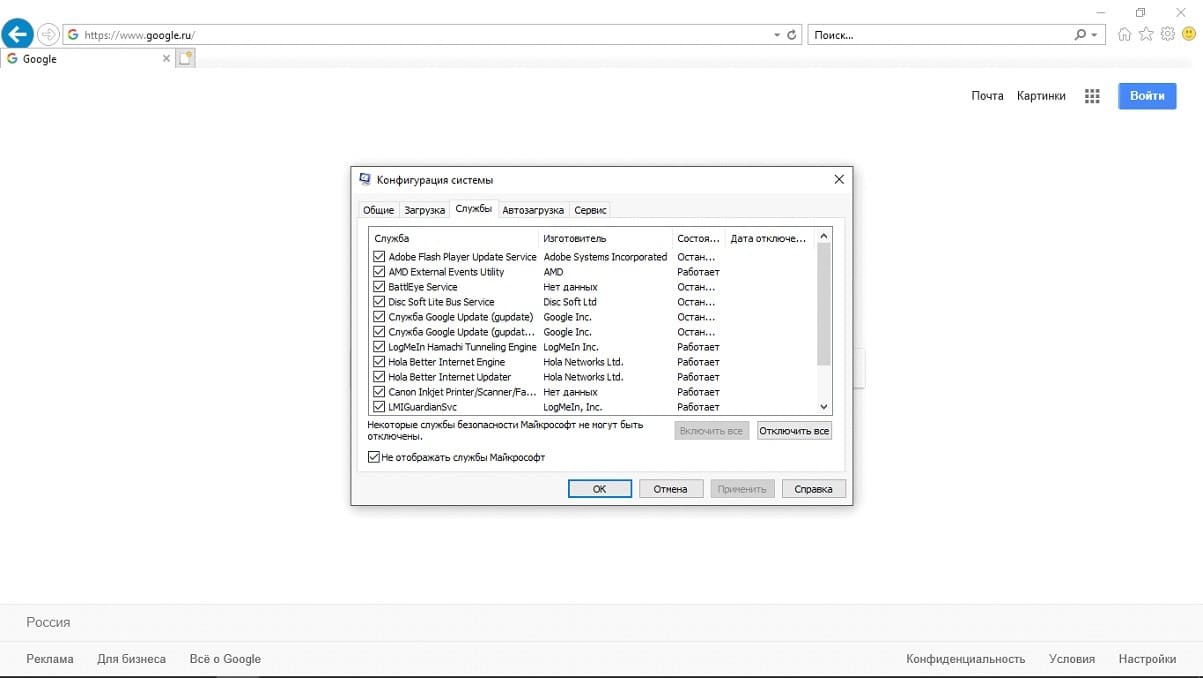Open the Google apps grid icon
Image resolution: width=1203 pixels, height=678 pixels.
coord(1092,96)
